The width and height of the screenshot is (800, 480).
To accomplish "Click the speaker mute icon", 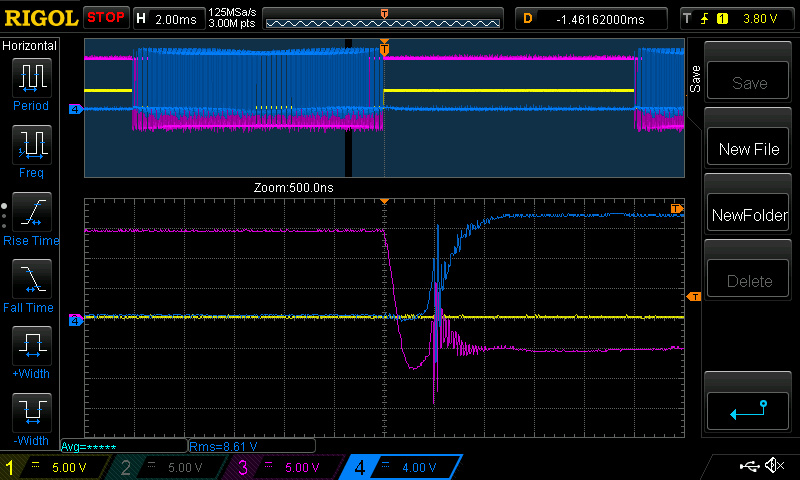I will pyautogui.click(x=774, y=466).
